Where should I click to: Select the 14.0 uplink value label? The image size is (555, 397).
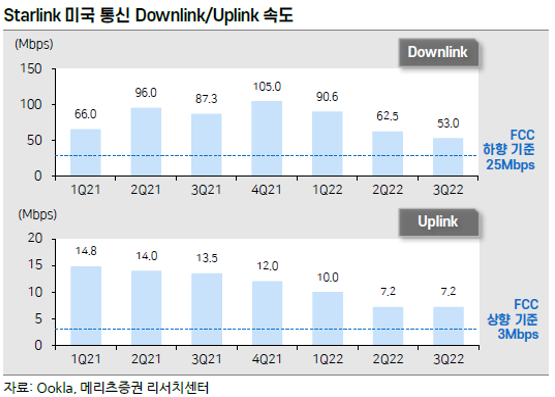[147, 256]
